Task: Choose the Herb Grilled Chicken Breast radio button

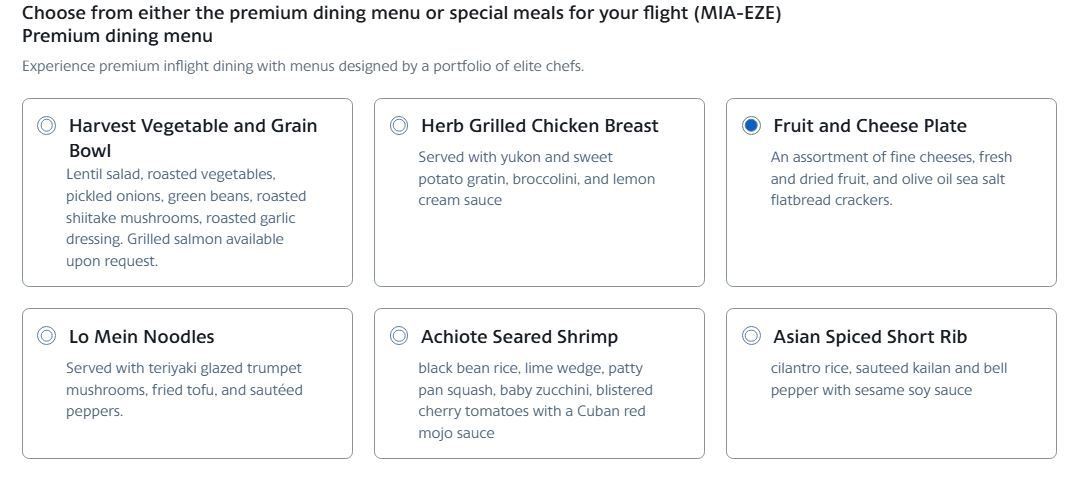Action: tap(399, 126)
